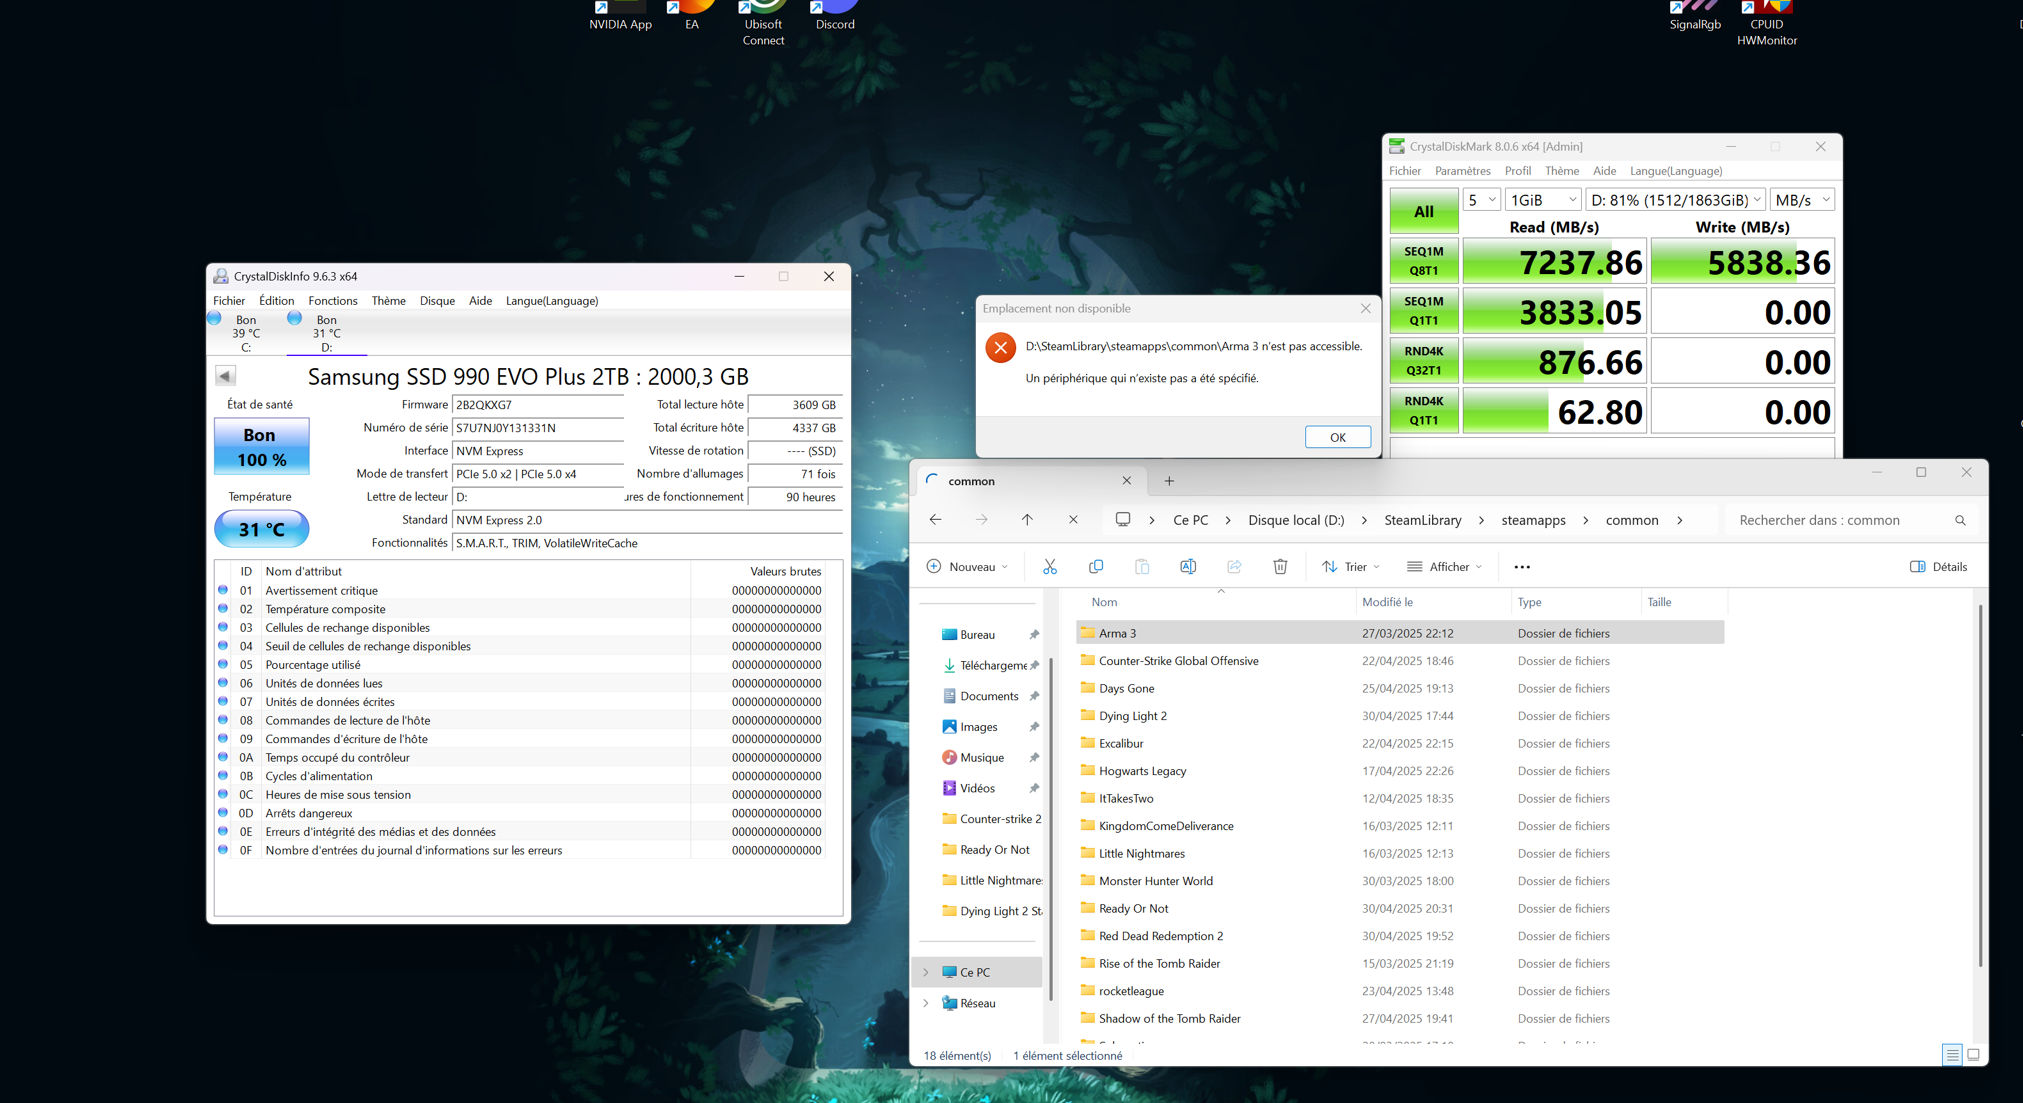Click the Explorer file list vertical scrollbar
This screenshot has width=2023, height=1103.
(1980, 785)
